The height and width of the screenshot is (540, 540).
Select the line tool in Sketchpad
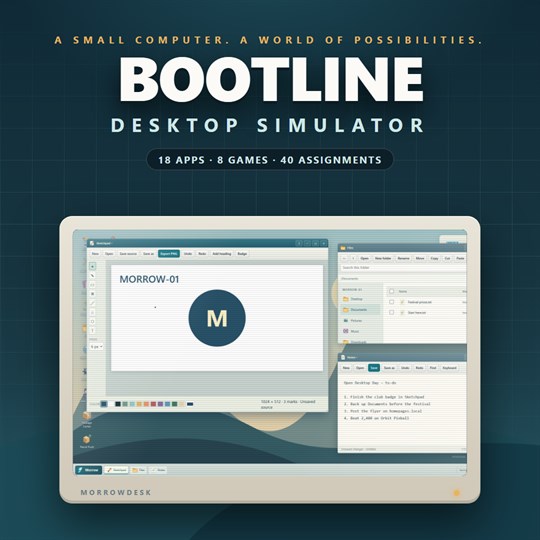coord(92,303)
